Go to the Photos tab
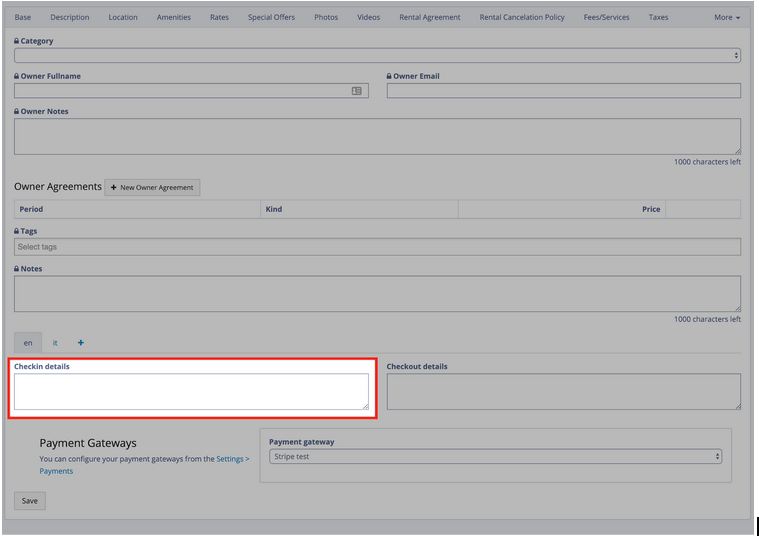This screenshot has height=536, width=759. coord(326,17)
